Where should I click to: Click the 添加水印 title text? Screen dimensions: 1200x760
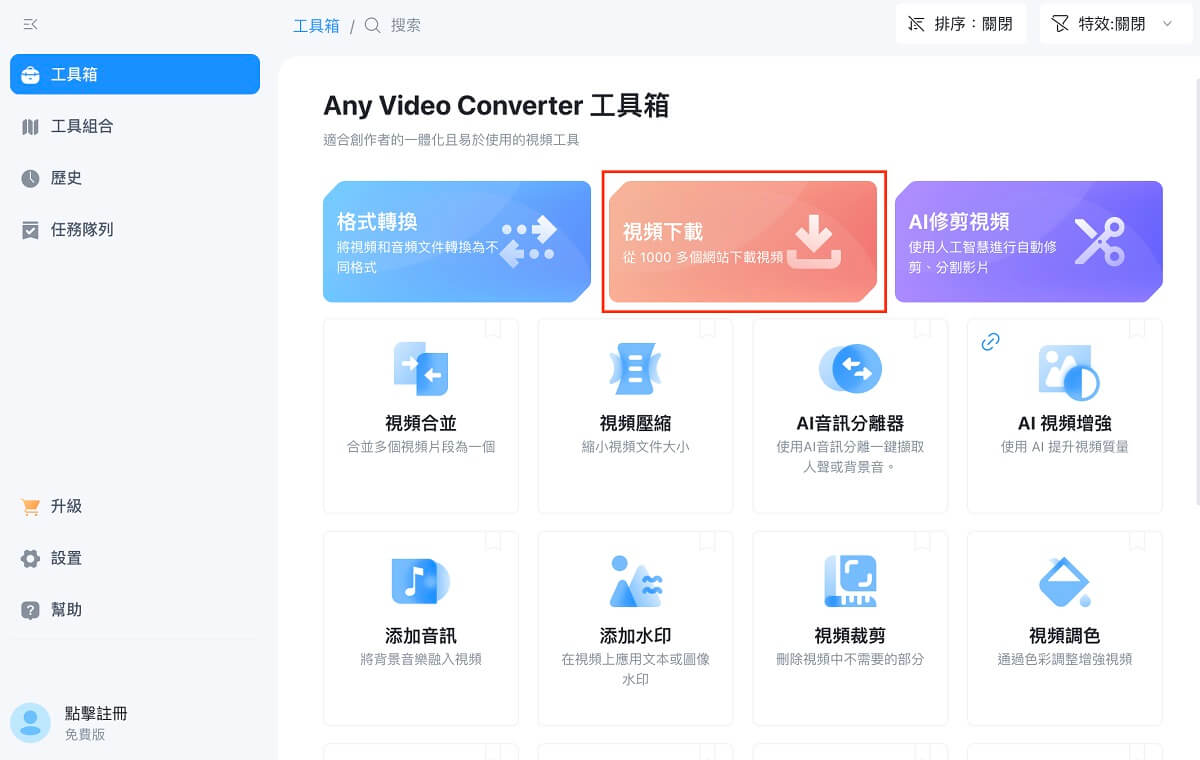[635, 635]
